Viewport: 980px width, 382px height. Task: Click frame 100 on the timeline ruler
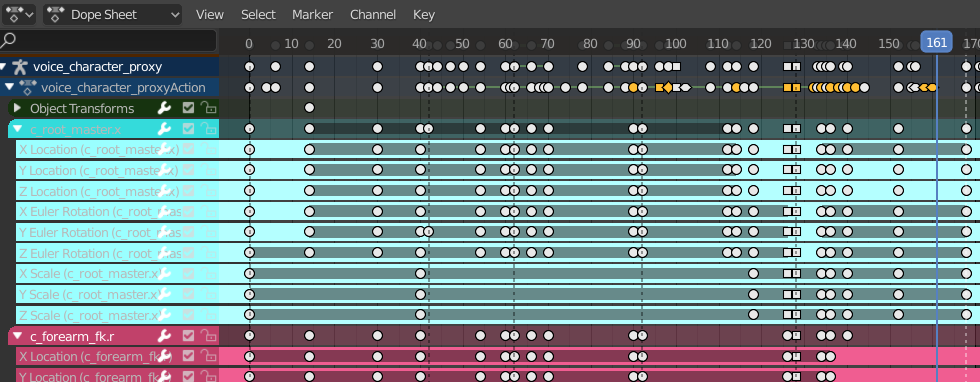coord(676,43)
